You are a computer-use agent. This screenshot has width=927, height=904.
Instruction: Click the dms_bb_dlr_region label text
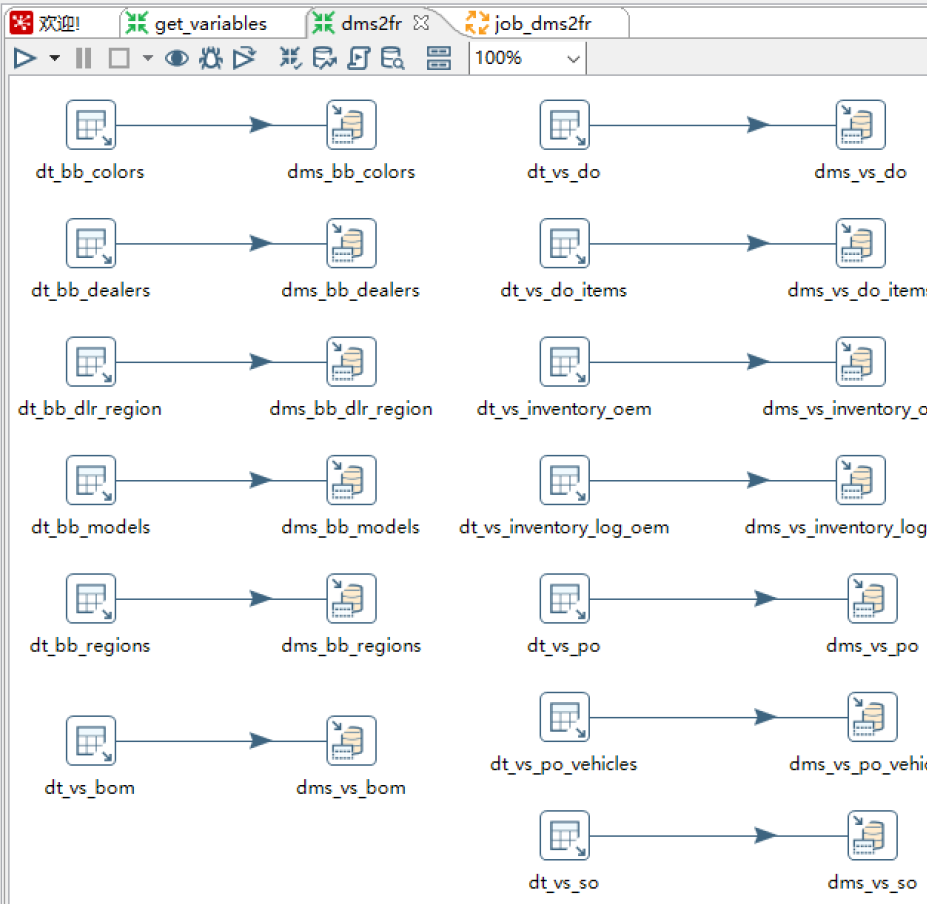pyautogui.click(x=351, y=409)
